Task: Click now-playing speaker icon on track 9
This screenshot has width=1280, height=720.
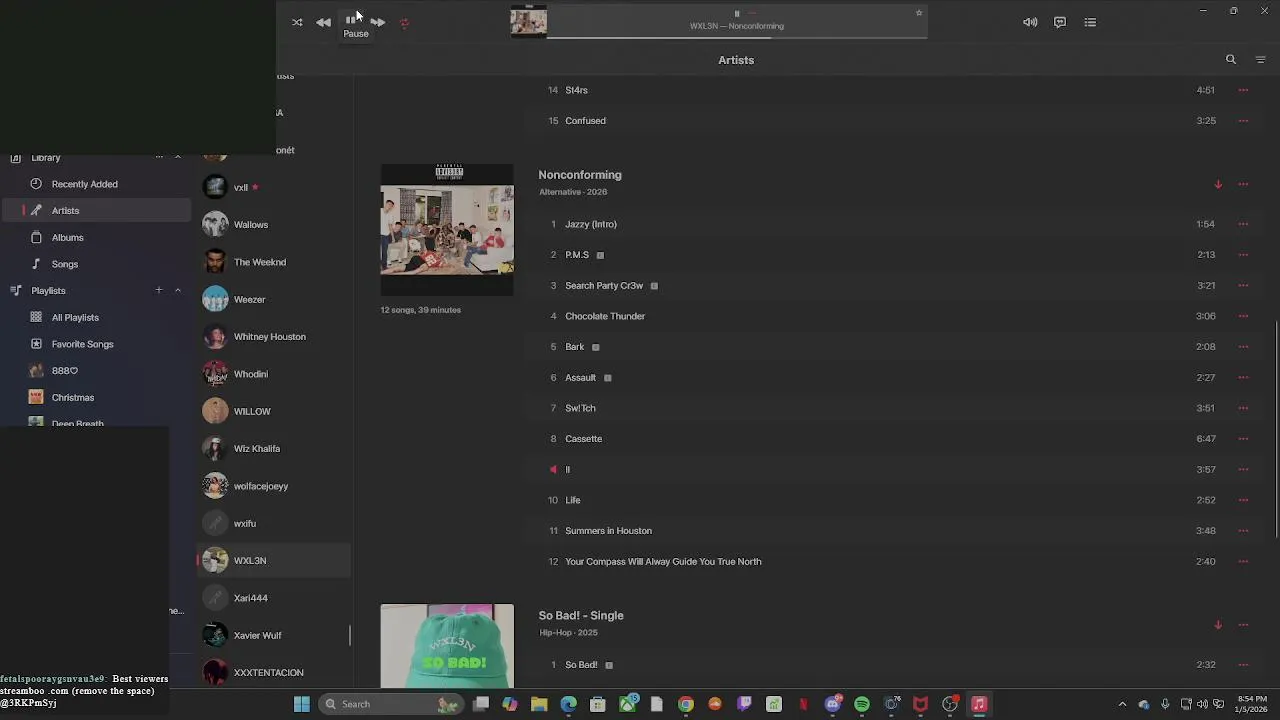Action: [553, 469]
